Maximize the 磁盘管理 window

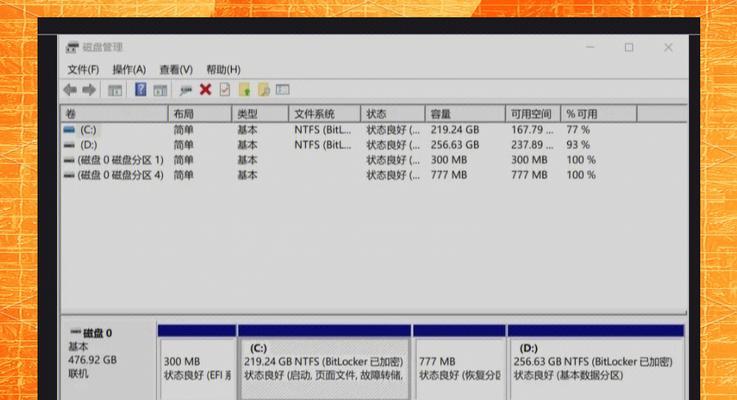(x=629, y=47)
